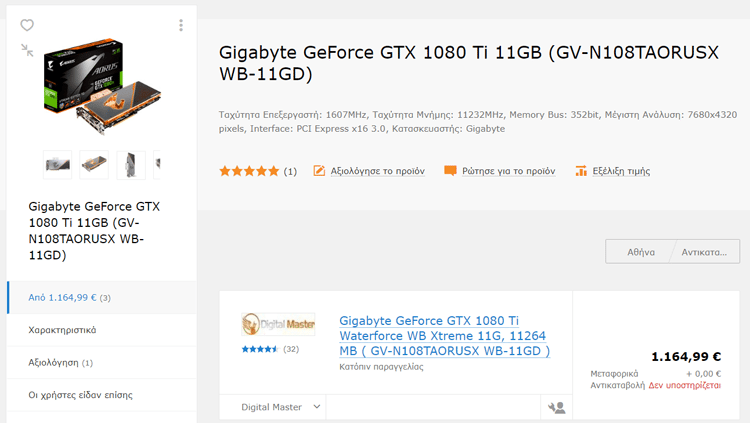This screenshot has width=750, height=423.
Task: Click the five-star product rating
Action: [x=249, y=171]
